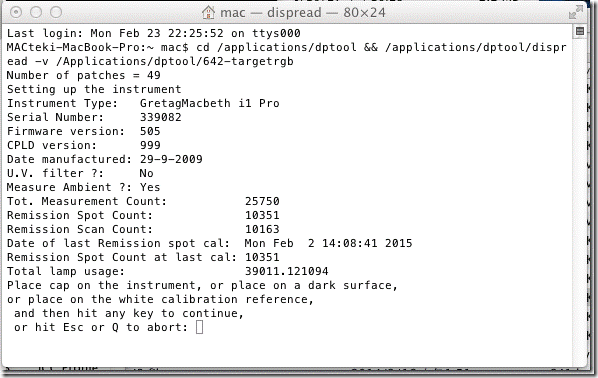The height and width of the screenshot is (378, 598).
Task: Click 'or place on the white calibration reference' line
Action: tap(160, 299)
